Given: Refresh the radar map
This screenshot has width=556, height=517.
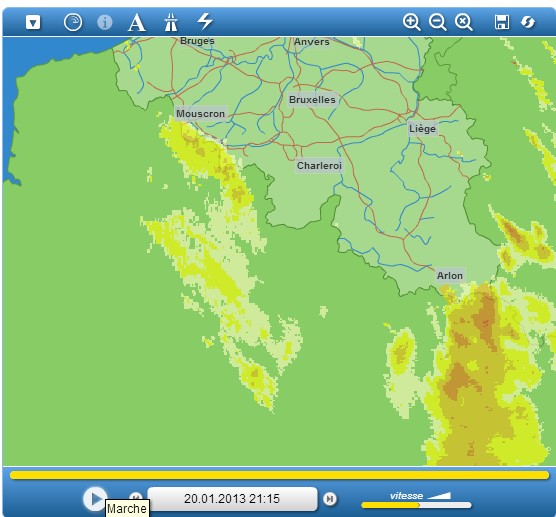Looking at the screenshot, I should click(x=528, y=22).
